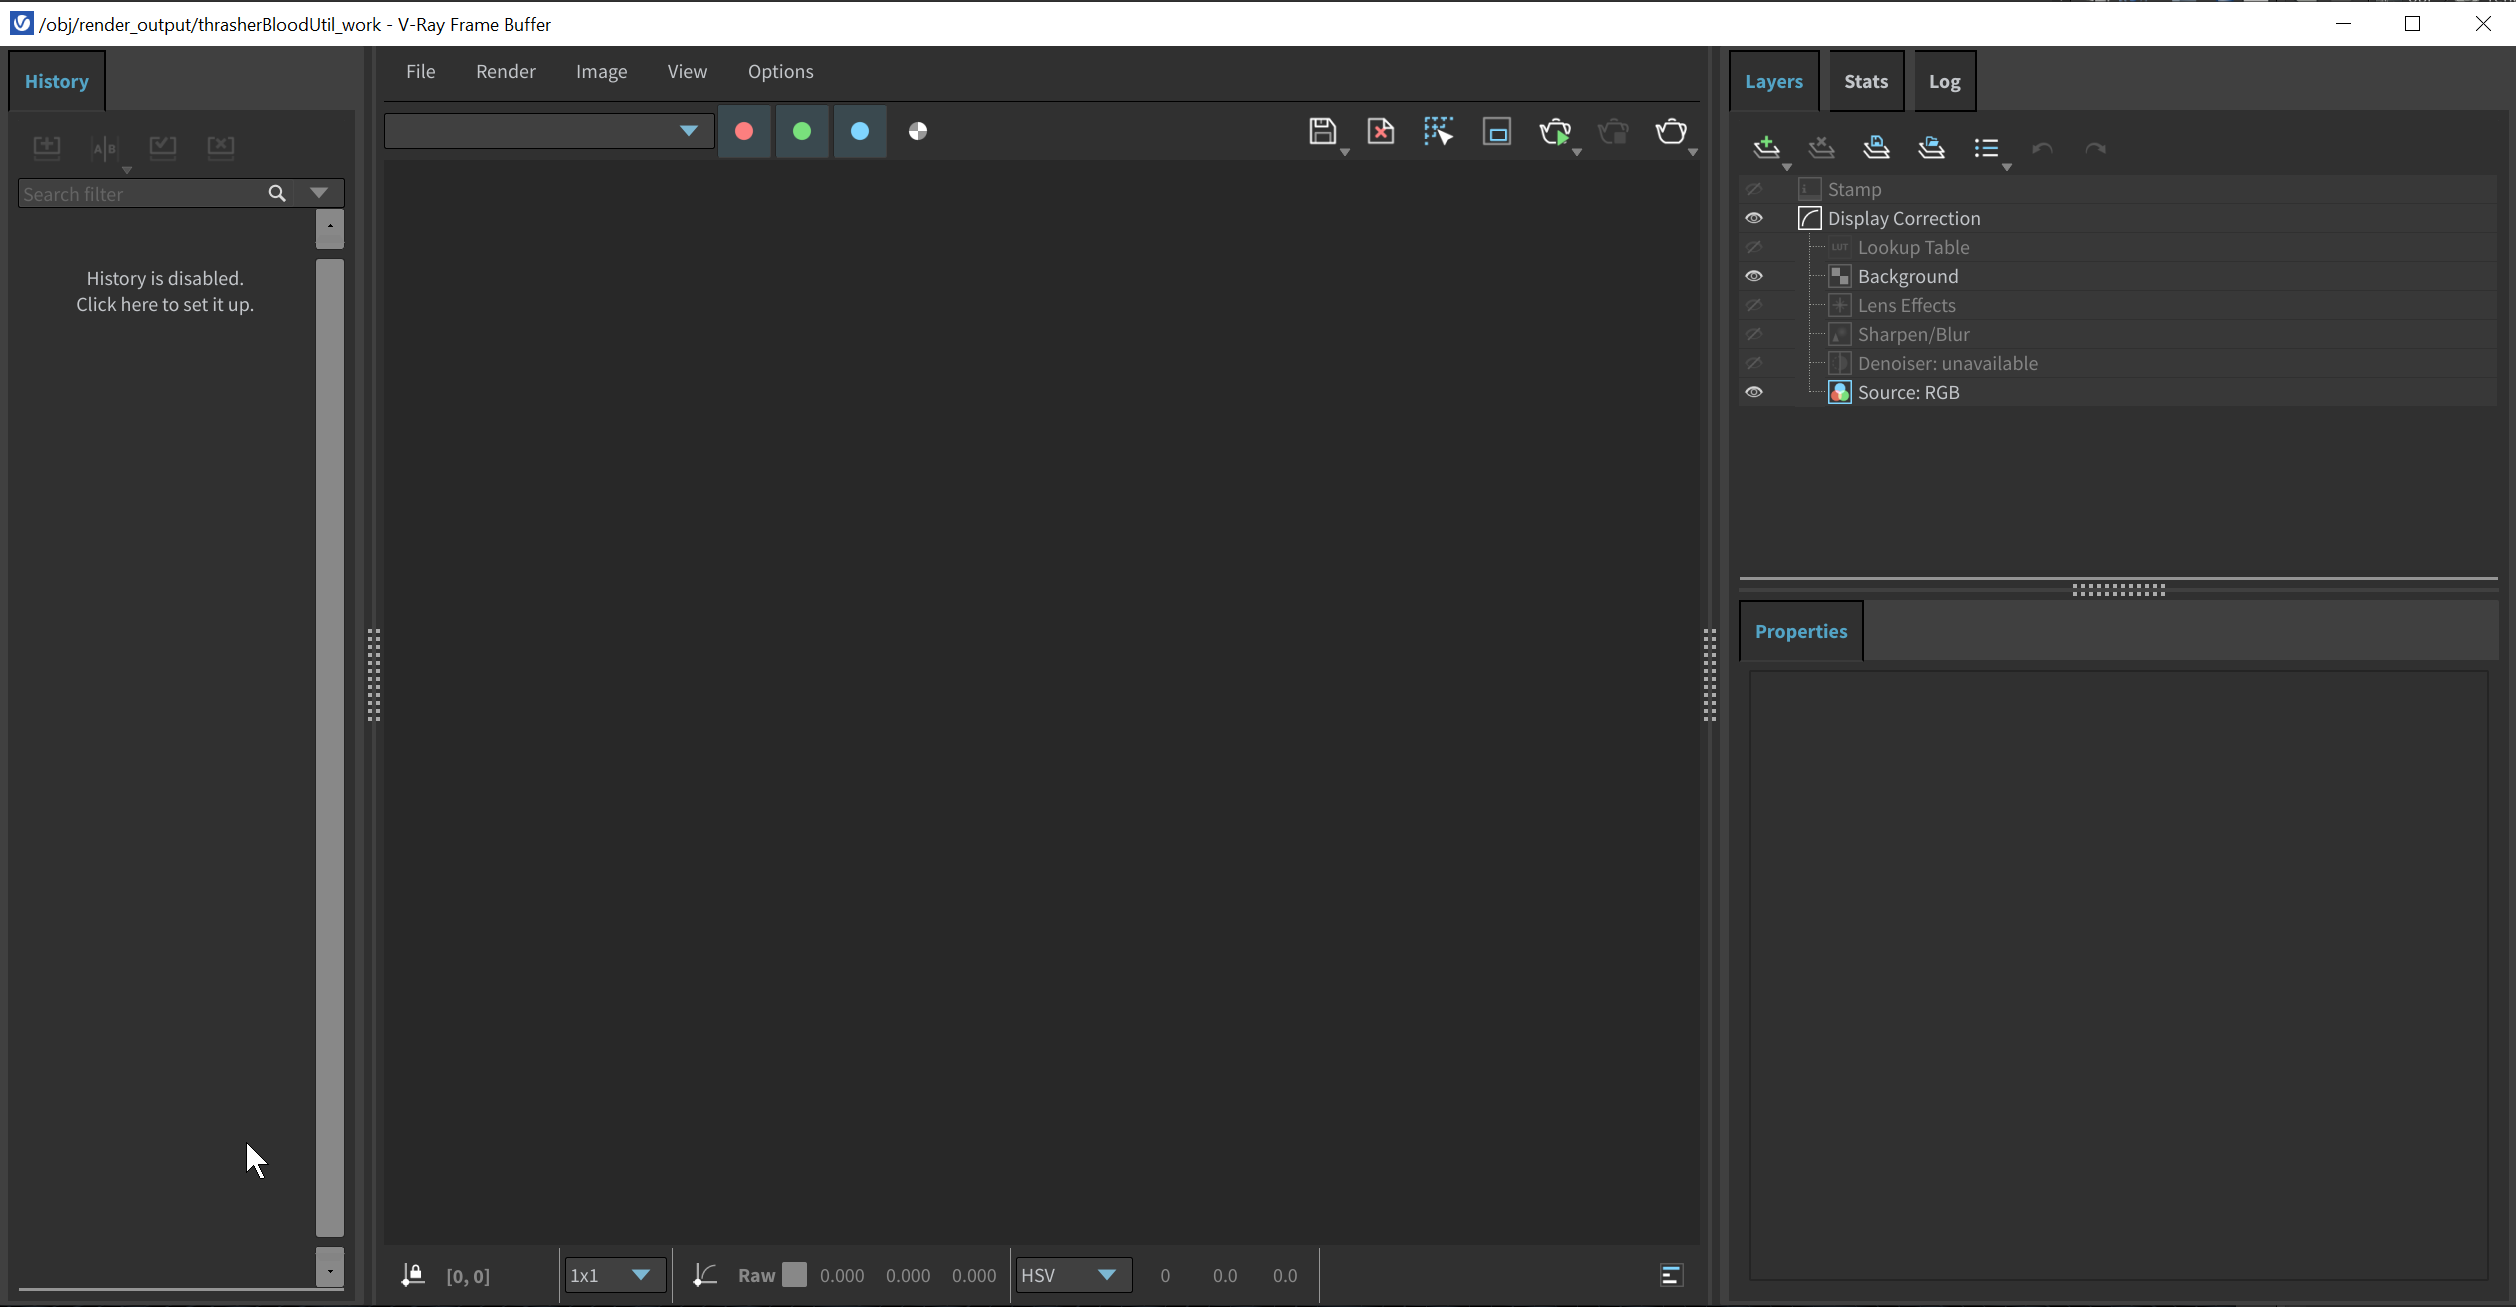The width and height of the screenshot is (2516, 1307).
Task: Clear the frame buffer image
Action: pos(1380,131)
